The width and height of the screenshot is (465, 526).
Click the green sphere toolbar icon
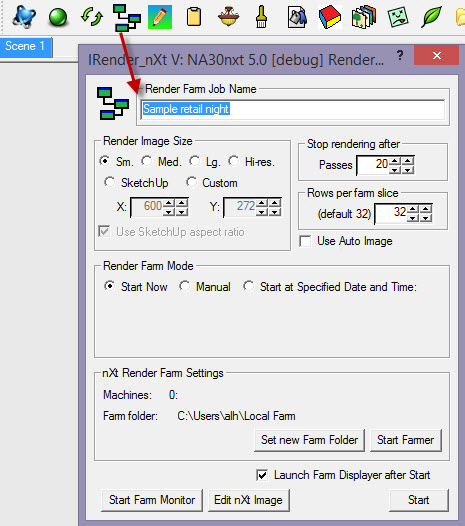pyautogui.click(x=58, y=17)
